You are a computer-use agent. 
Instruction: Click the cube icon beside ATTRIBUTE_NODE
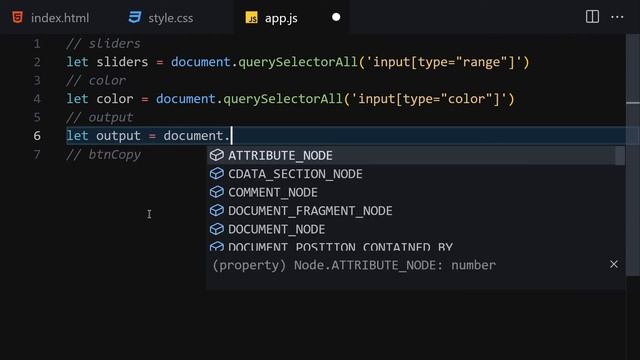point(217,155)
